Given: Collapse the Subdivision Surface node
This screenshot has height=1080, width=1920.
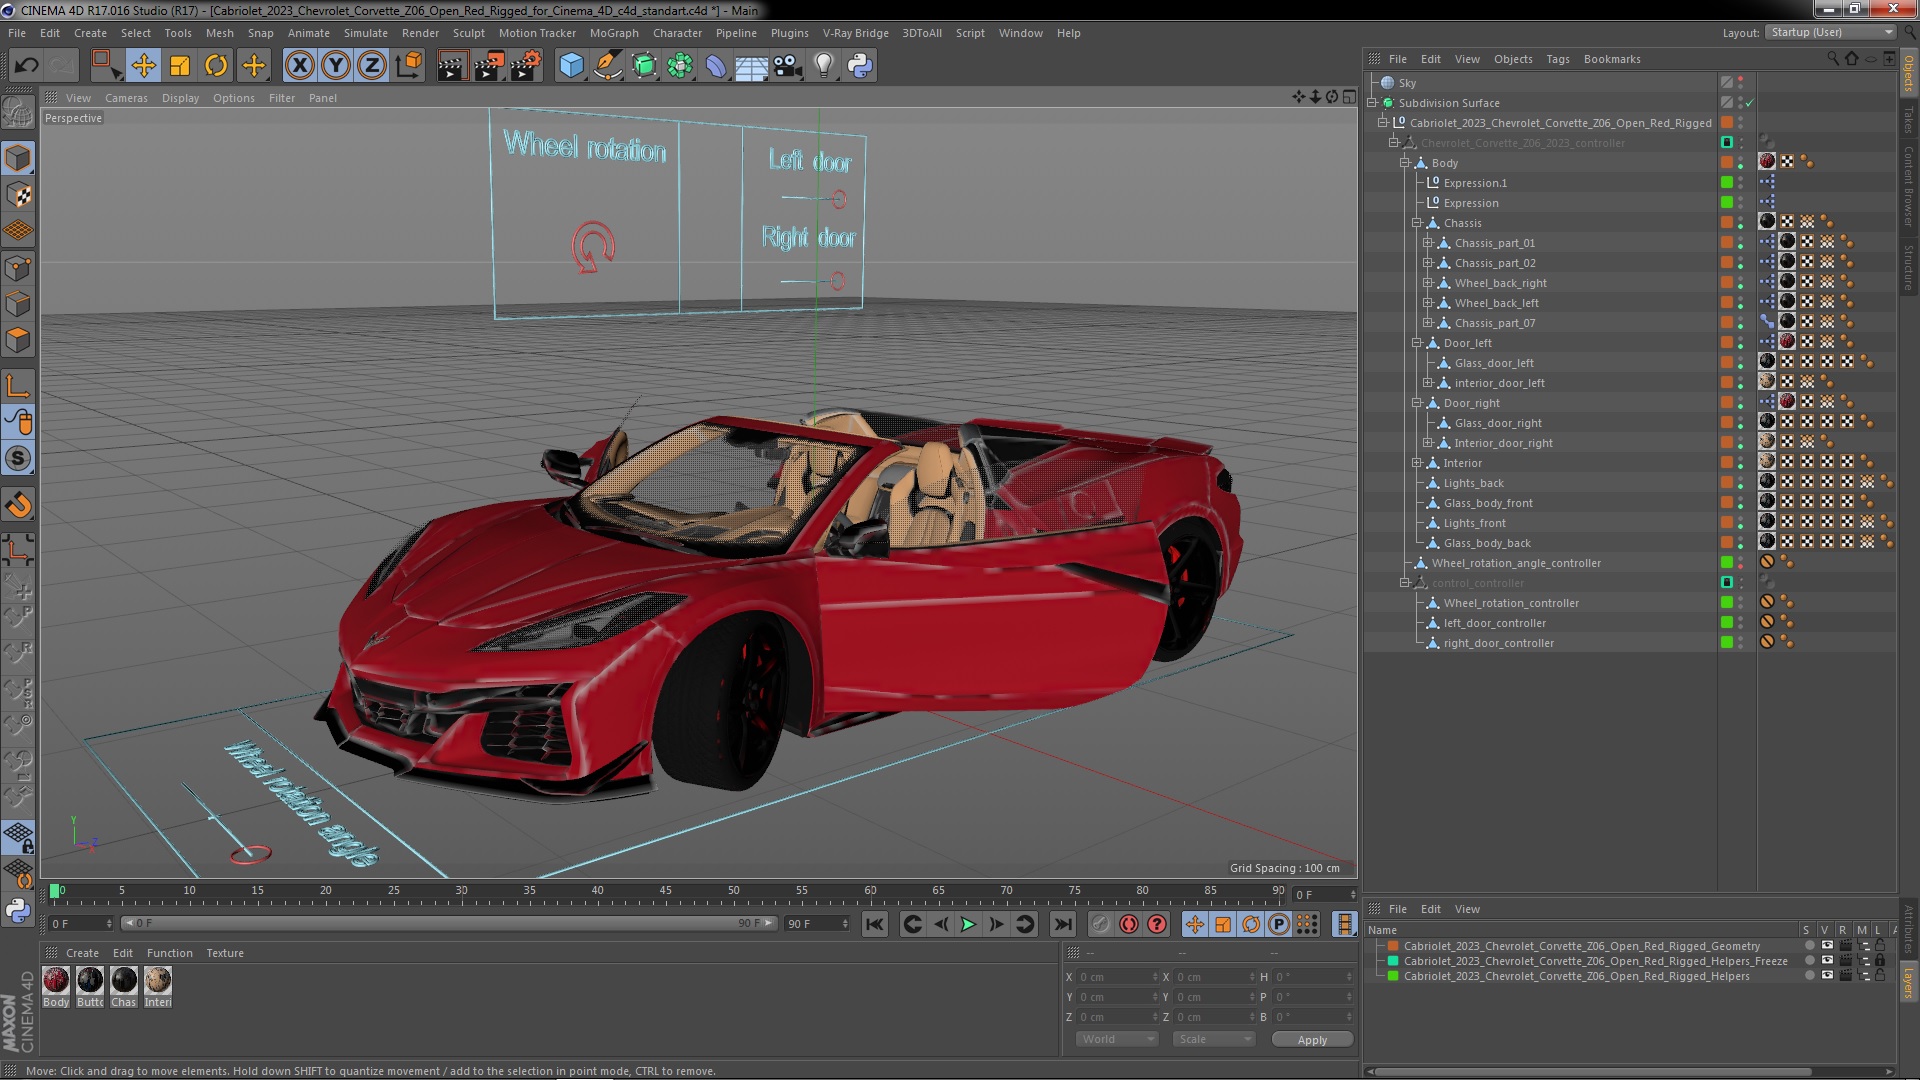Looking at the screenshot, I should coord(1372,103).
